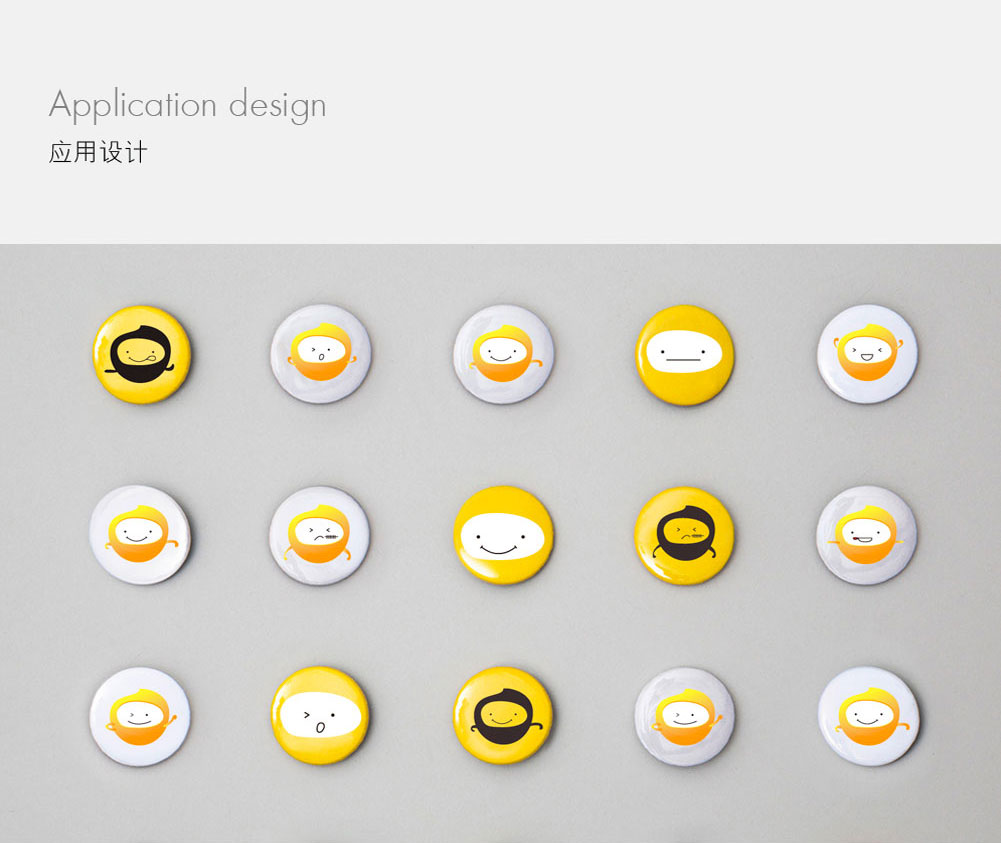The width and height of the screenshot is (1001, 843).
Task: Click the black-hooded smiling character on yellow badge
Action: (503, 715)
